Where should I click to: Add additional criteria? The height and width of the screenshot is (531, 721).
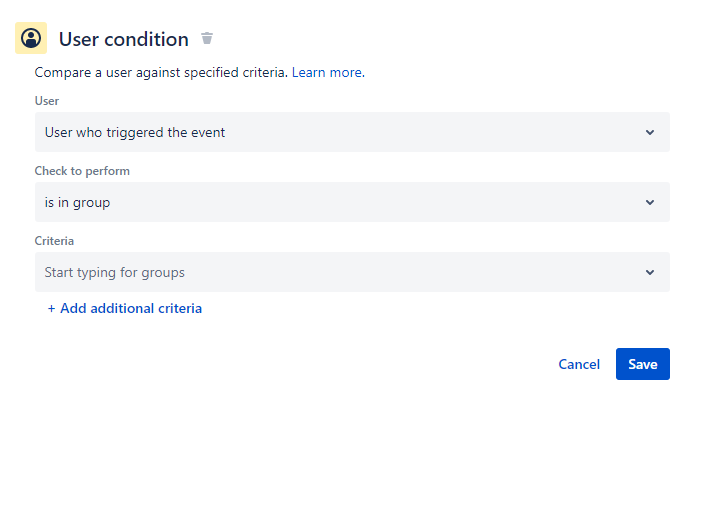click(x=130, y=308)
